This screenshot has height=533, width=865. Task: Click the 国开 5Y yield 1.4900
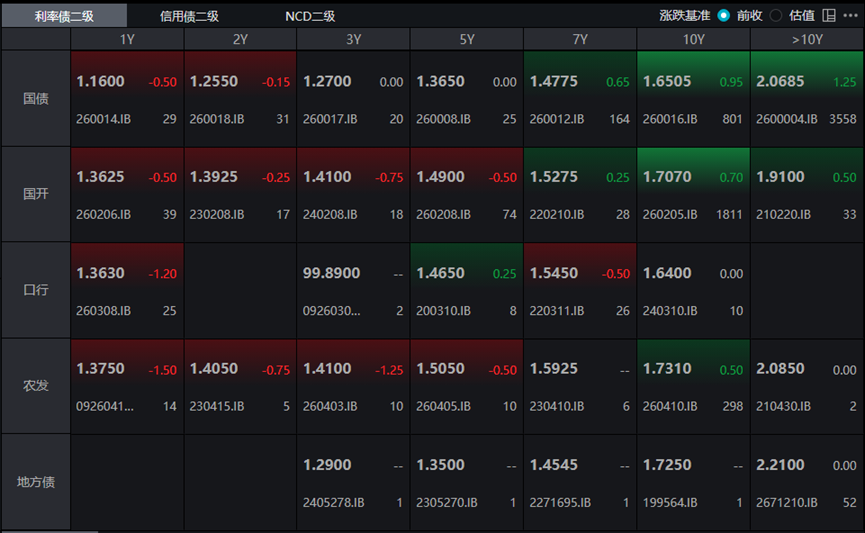[x=440, y=177]
